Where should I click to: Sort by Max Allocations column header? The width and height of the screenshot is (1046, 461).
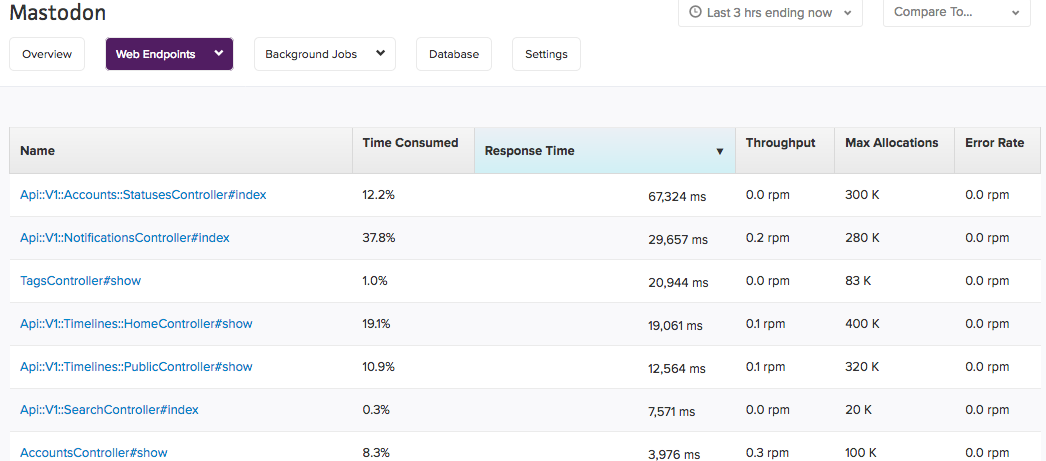pos(895,151)
